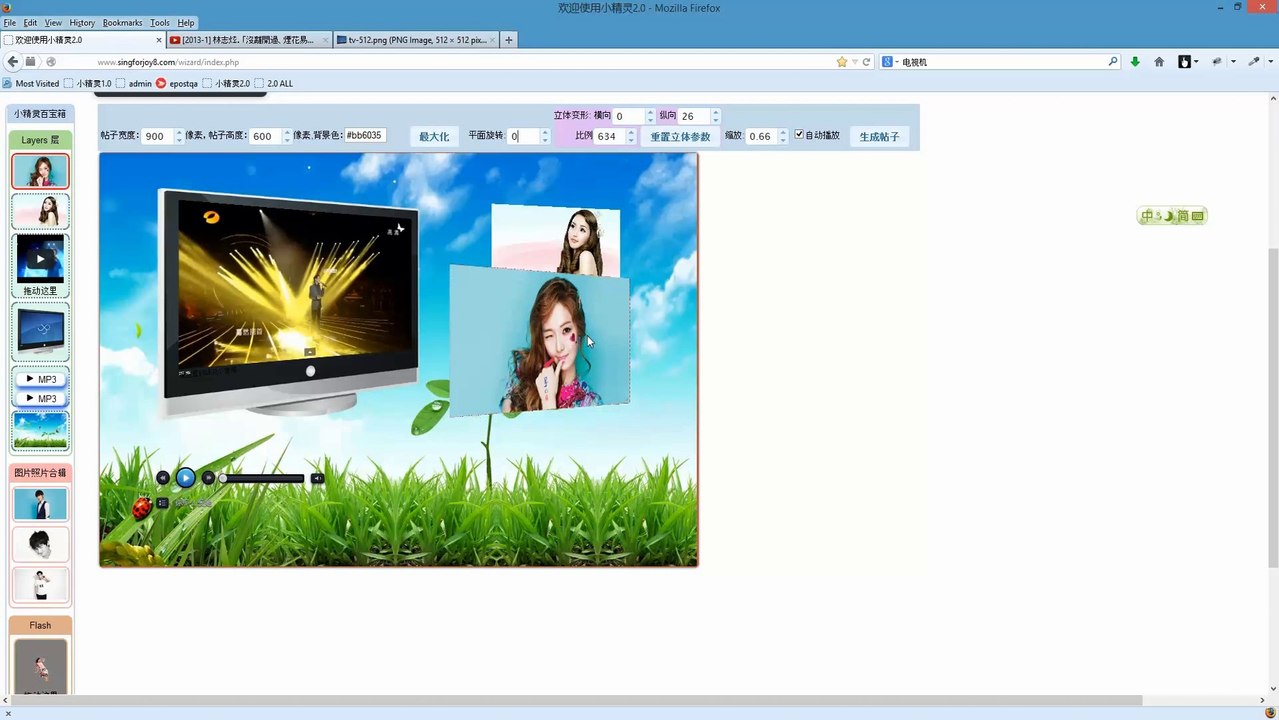Click the 纵向 input field showing 26

pos(693,116)
